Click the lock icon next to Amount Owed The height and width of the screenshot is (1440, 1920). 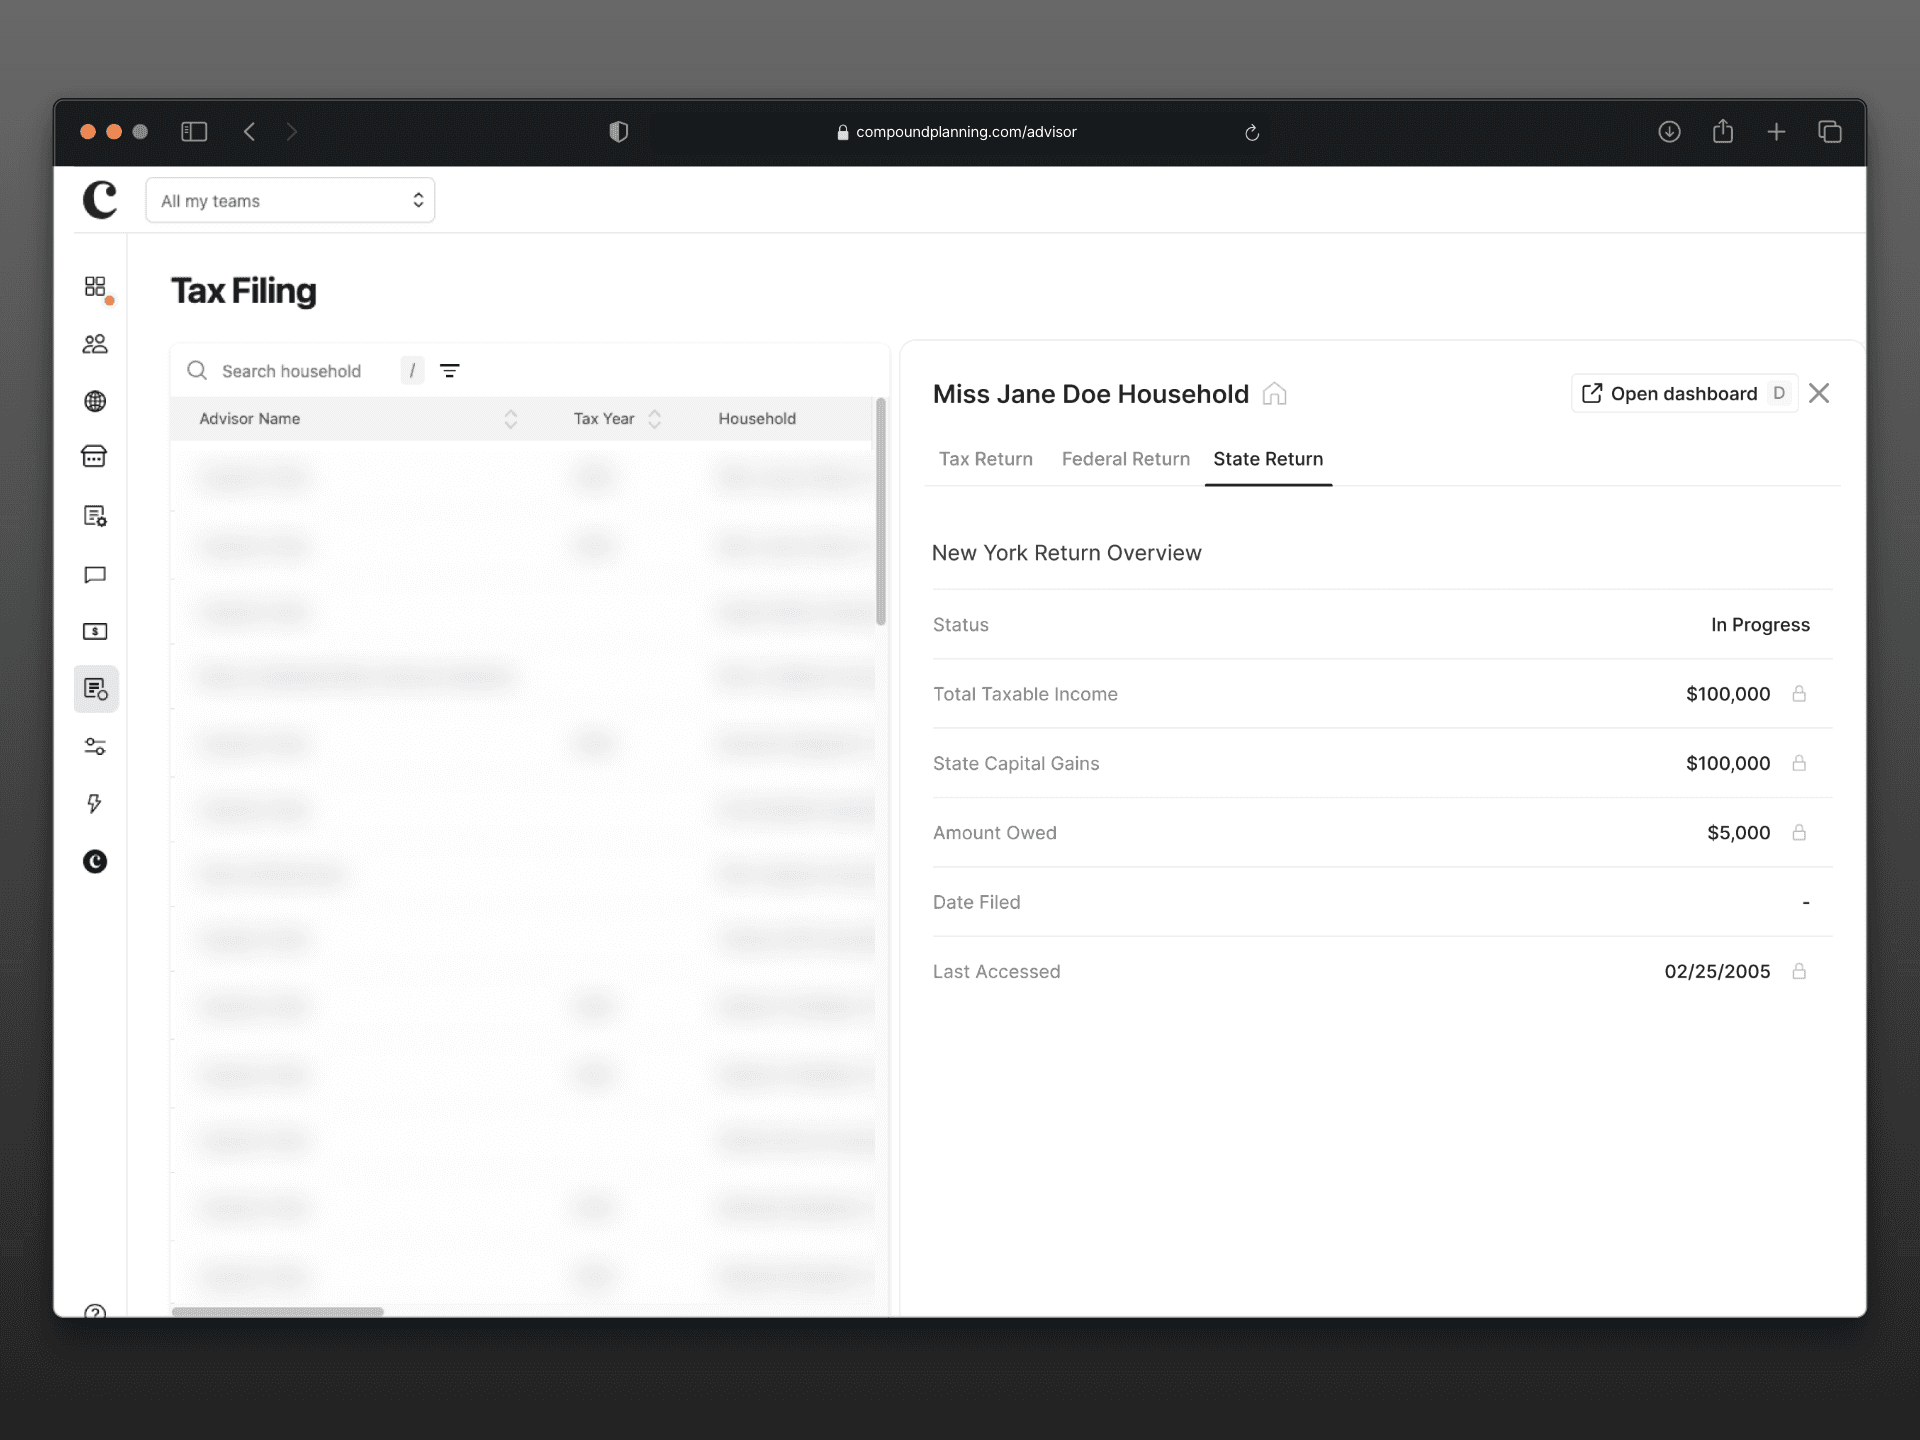[x=1799, y=832]
